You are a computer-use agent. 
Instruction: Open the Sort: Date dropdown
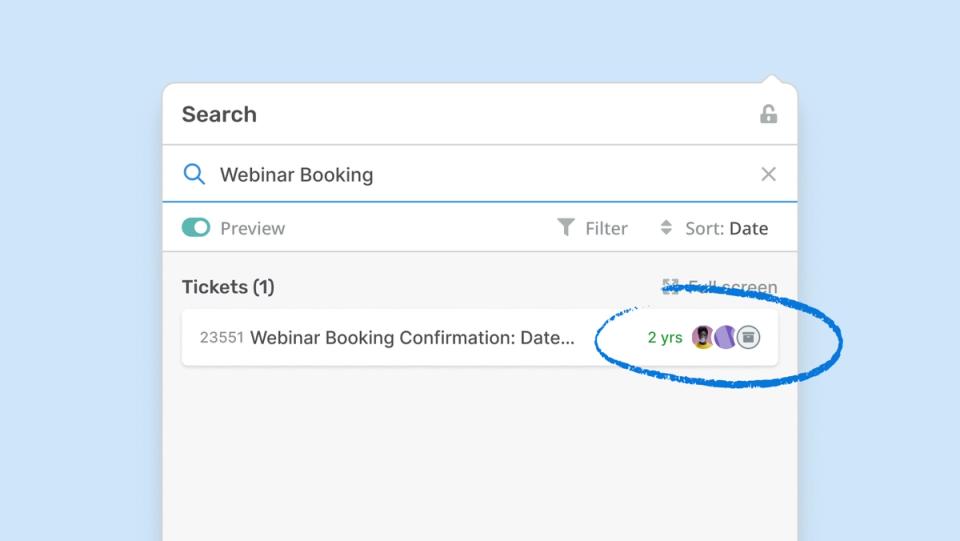(x=726, y=228)
